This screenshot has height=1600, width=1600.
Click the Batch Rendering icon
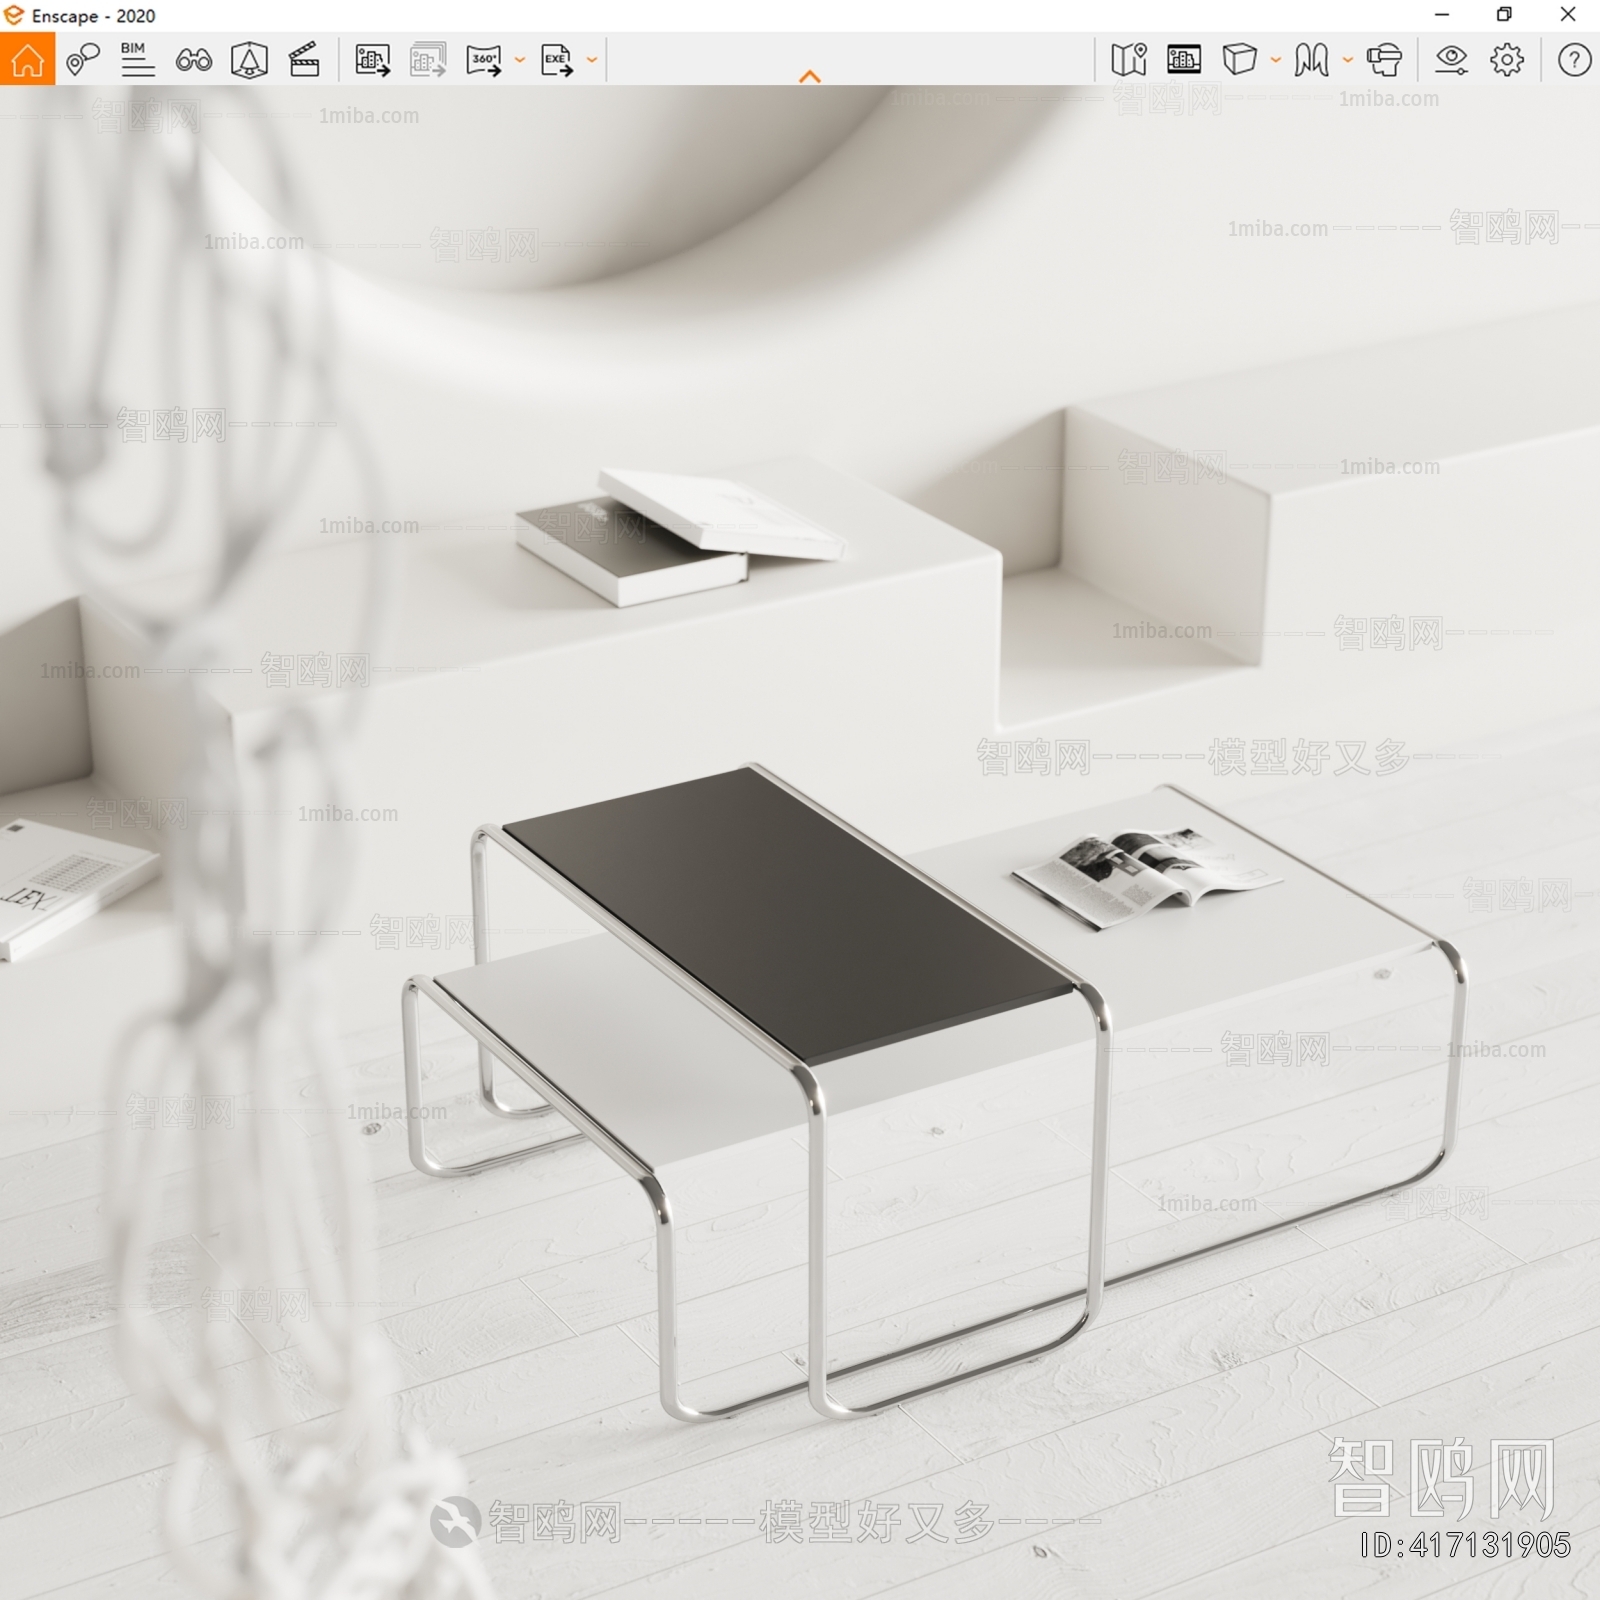(428, 60)
